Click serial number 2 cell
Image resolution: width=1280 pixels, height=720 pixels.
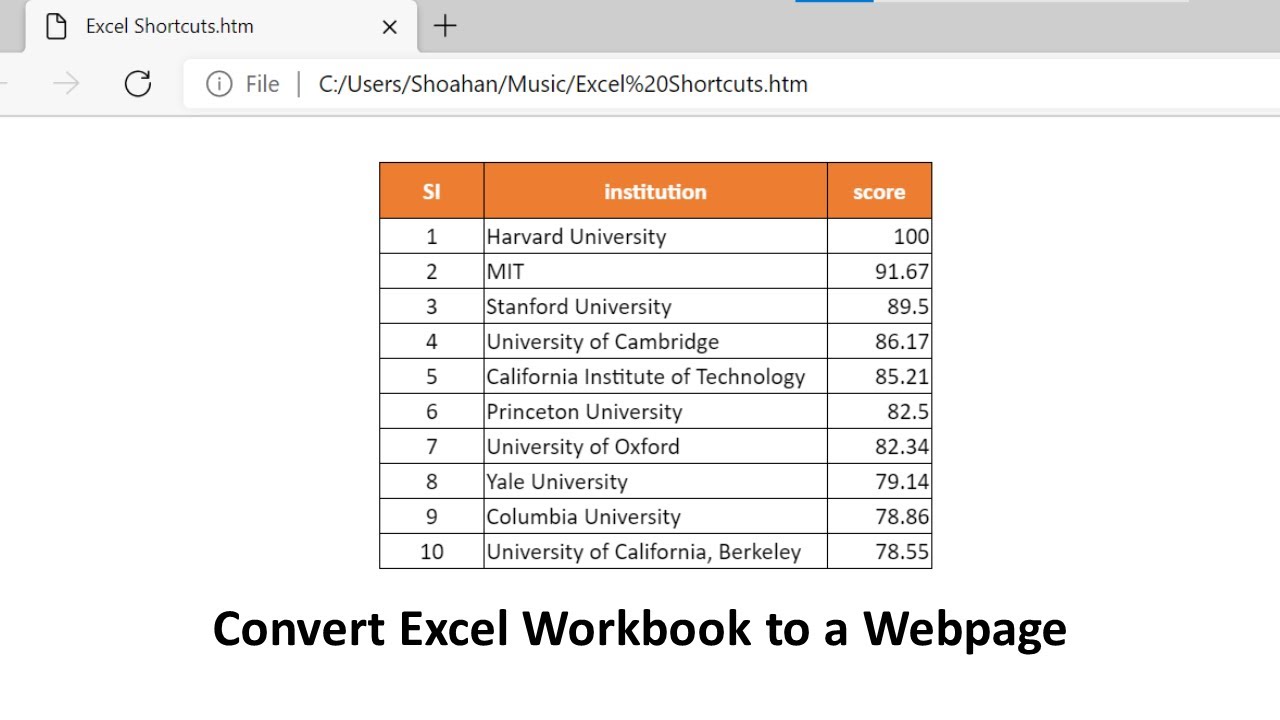pyautogui.click(x=432, y=272)
